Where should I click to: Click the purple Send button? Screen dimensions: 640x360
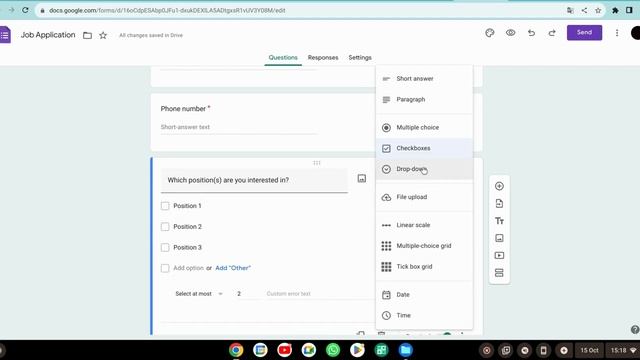[x=584, y=33]
